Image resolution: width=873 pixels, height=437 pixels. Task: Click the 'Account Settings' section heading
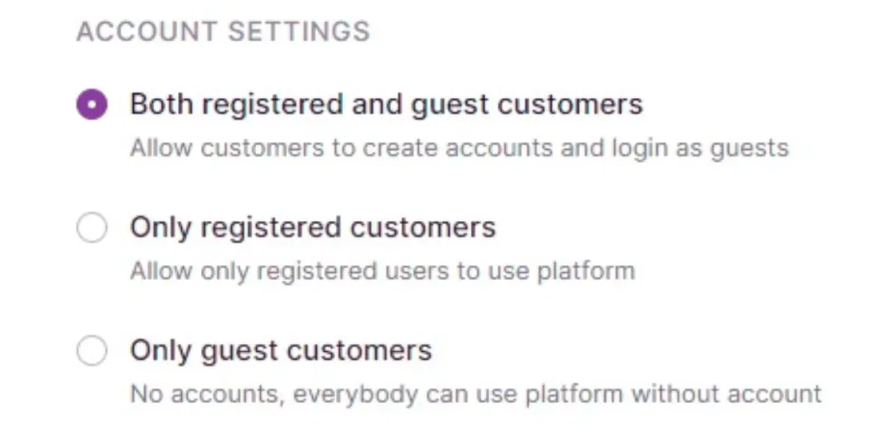(223, 32)
